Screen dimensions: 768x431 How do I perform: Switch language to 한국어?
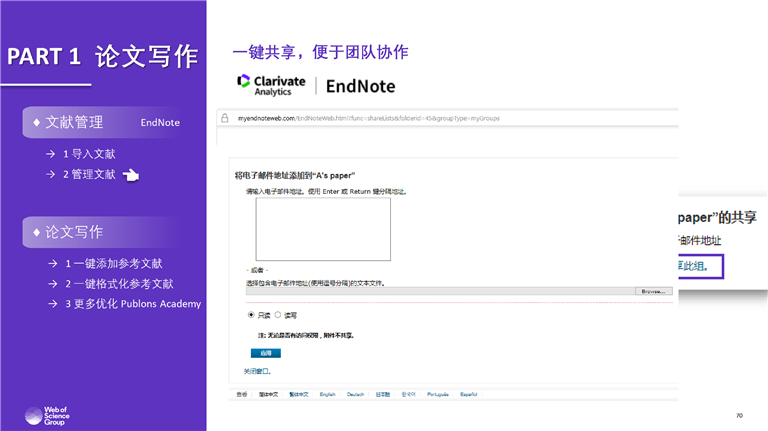[x=408, y=394]
